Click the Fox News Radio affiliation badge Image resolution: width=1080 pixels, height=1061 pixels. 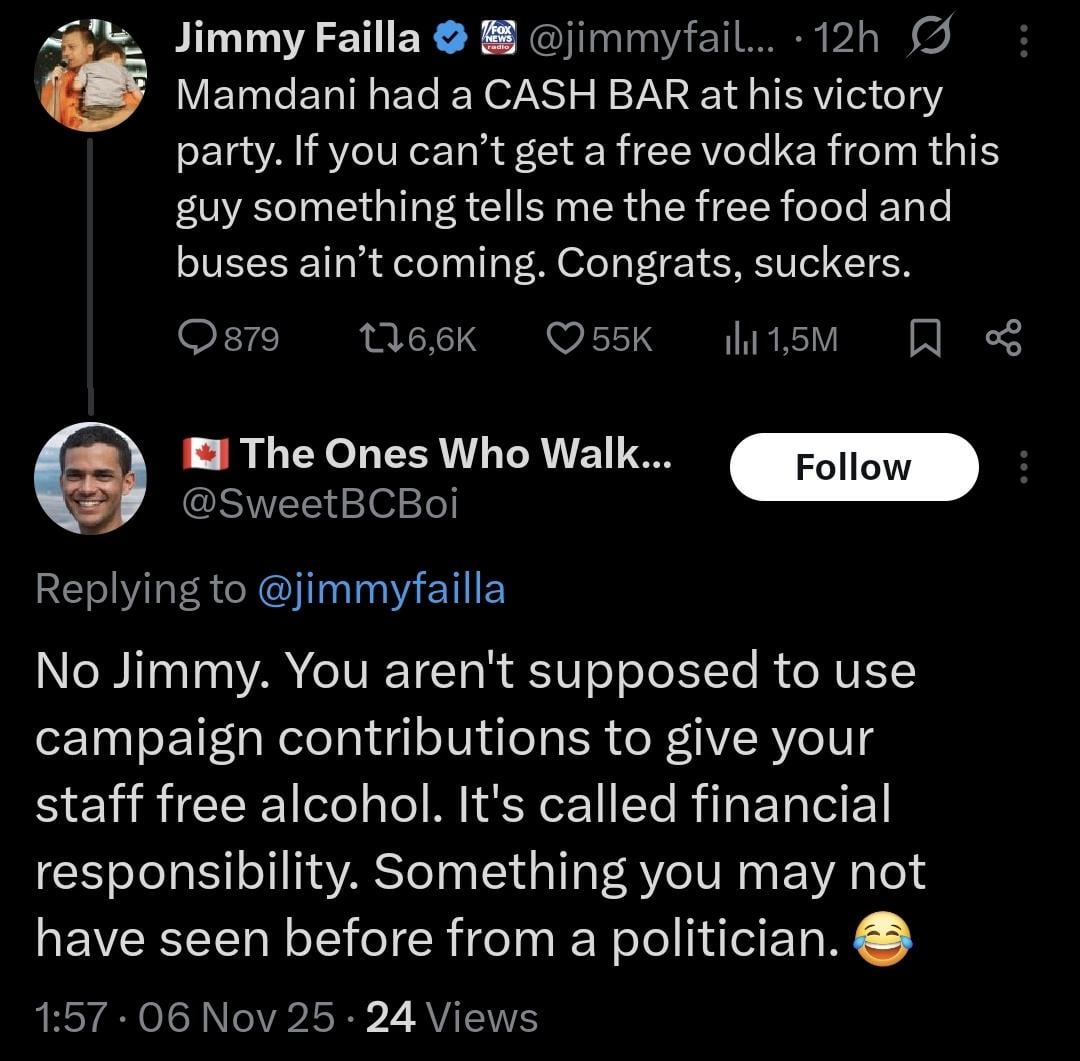pos(497,38)
